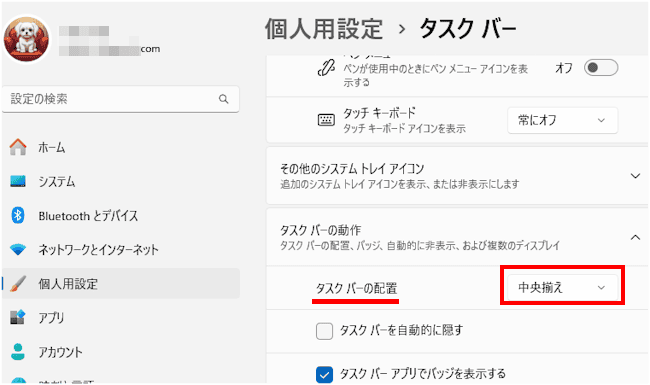The height and width of the screenshot is (385, 650).
Task: Open the 中央揃え alignment dropdown
Action: 563,287
